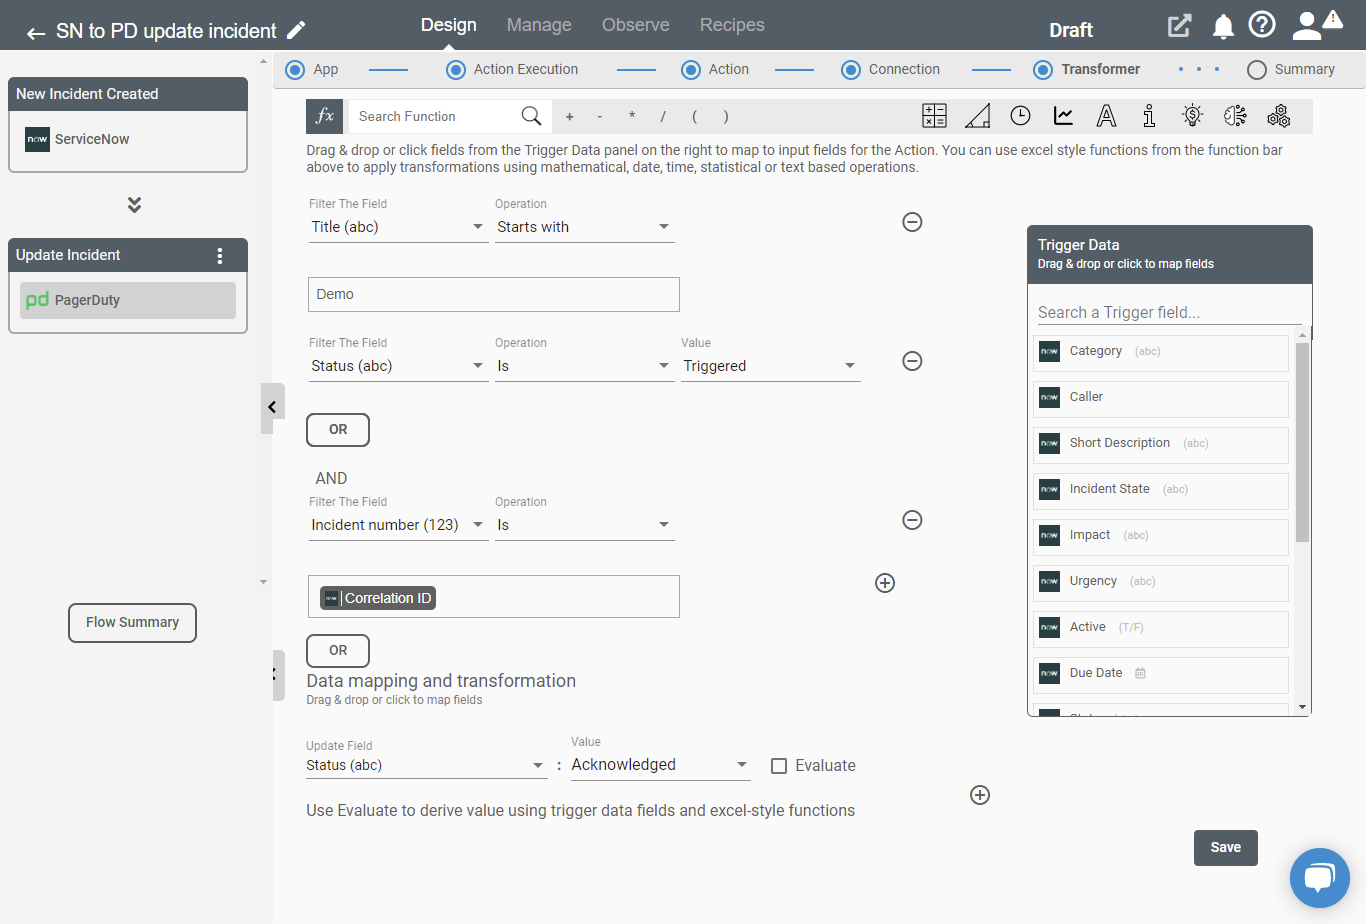
Task: Open the Incident number (123) field dropdown
Action: [398, 525]
